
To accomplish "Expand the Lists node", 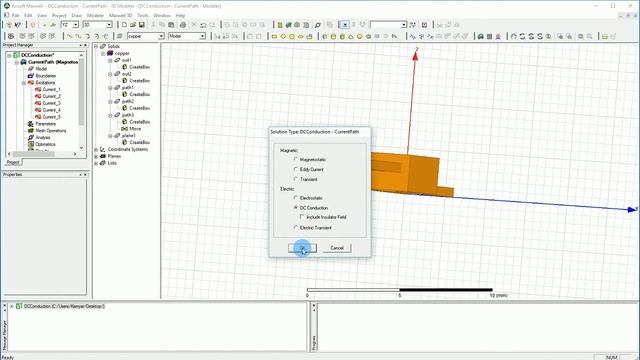I will pos(96,163).
